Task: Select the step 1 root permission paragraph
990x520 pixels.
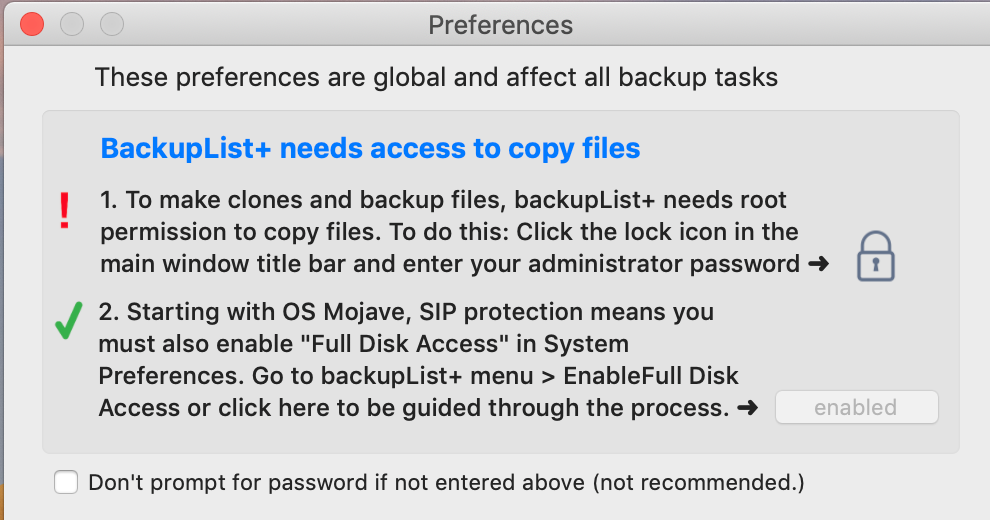Action: (449, 233)
